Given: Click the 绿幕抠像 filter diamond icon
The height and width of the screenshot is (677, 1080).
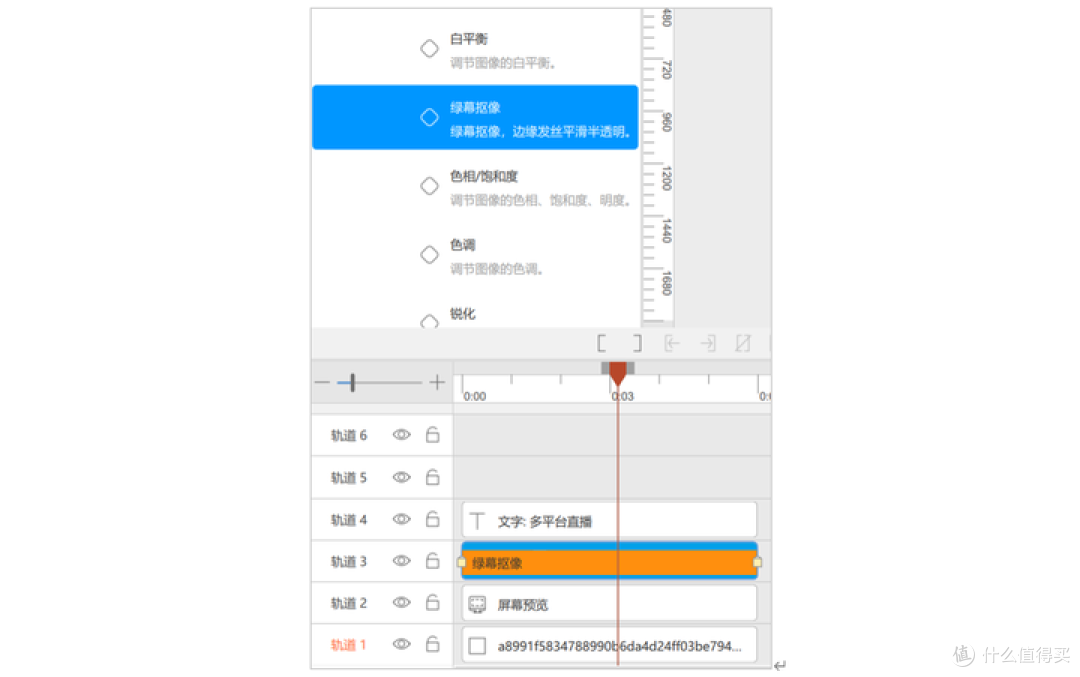Looking at the screenshot, I should click(429, 117).
